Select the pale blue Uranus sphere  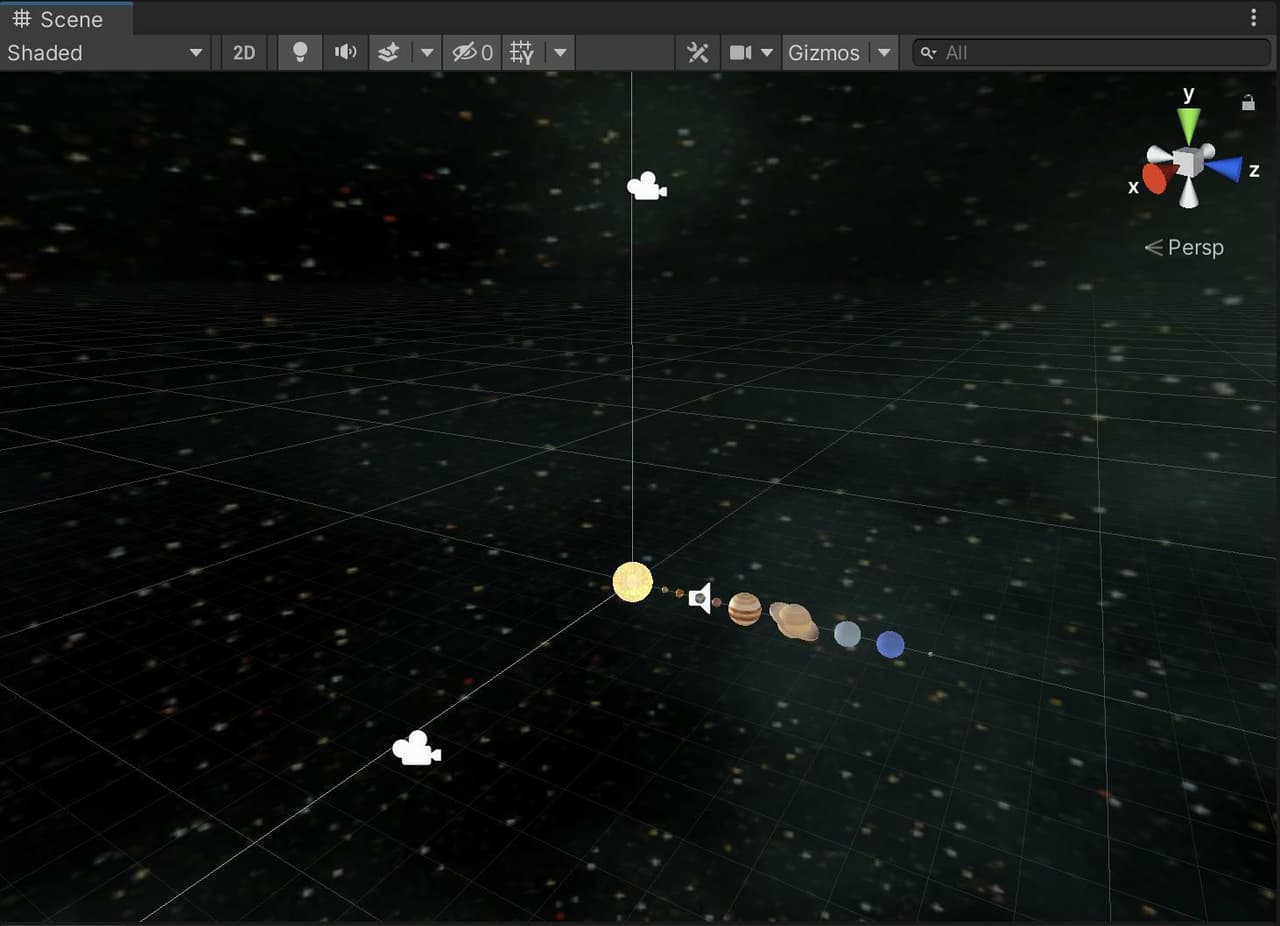point(847,634)
